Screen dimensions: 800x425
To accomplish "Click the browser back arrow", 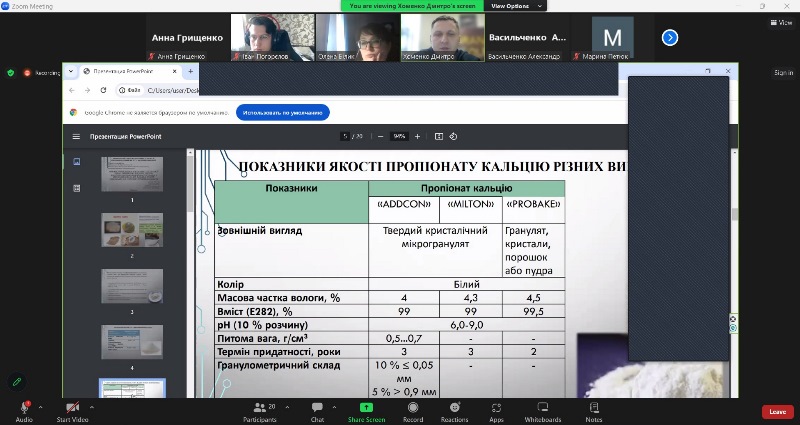I will coord(72,90).
